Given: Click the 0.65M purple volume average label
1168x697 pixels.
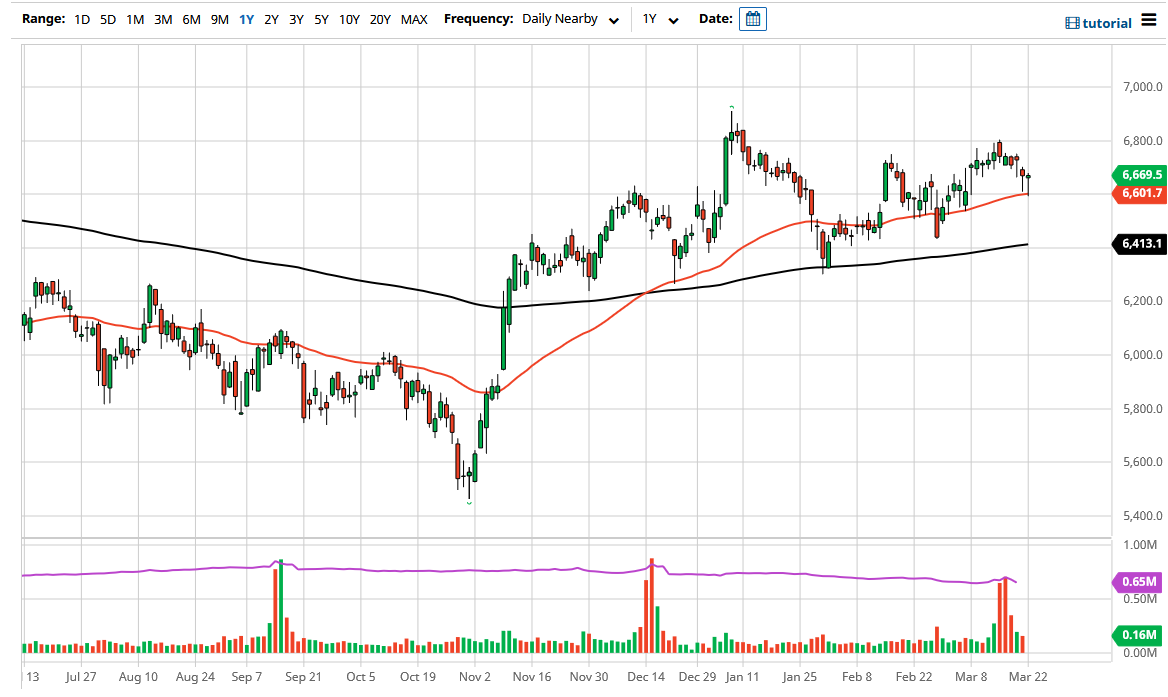Looking at the screenshot, I should 1139,582.
